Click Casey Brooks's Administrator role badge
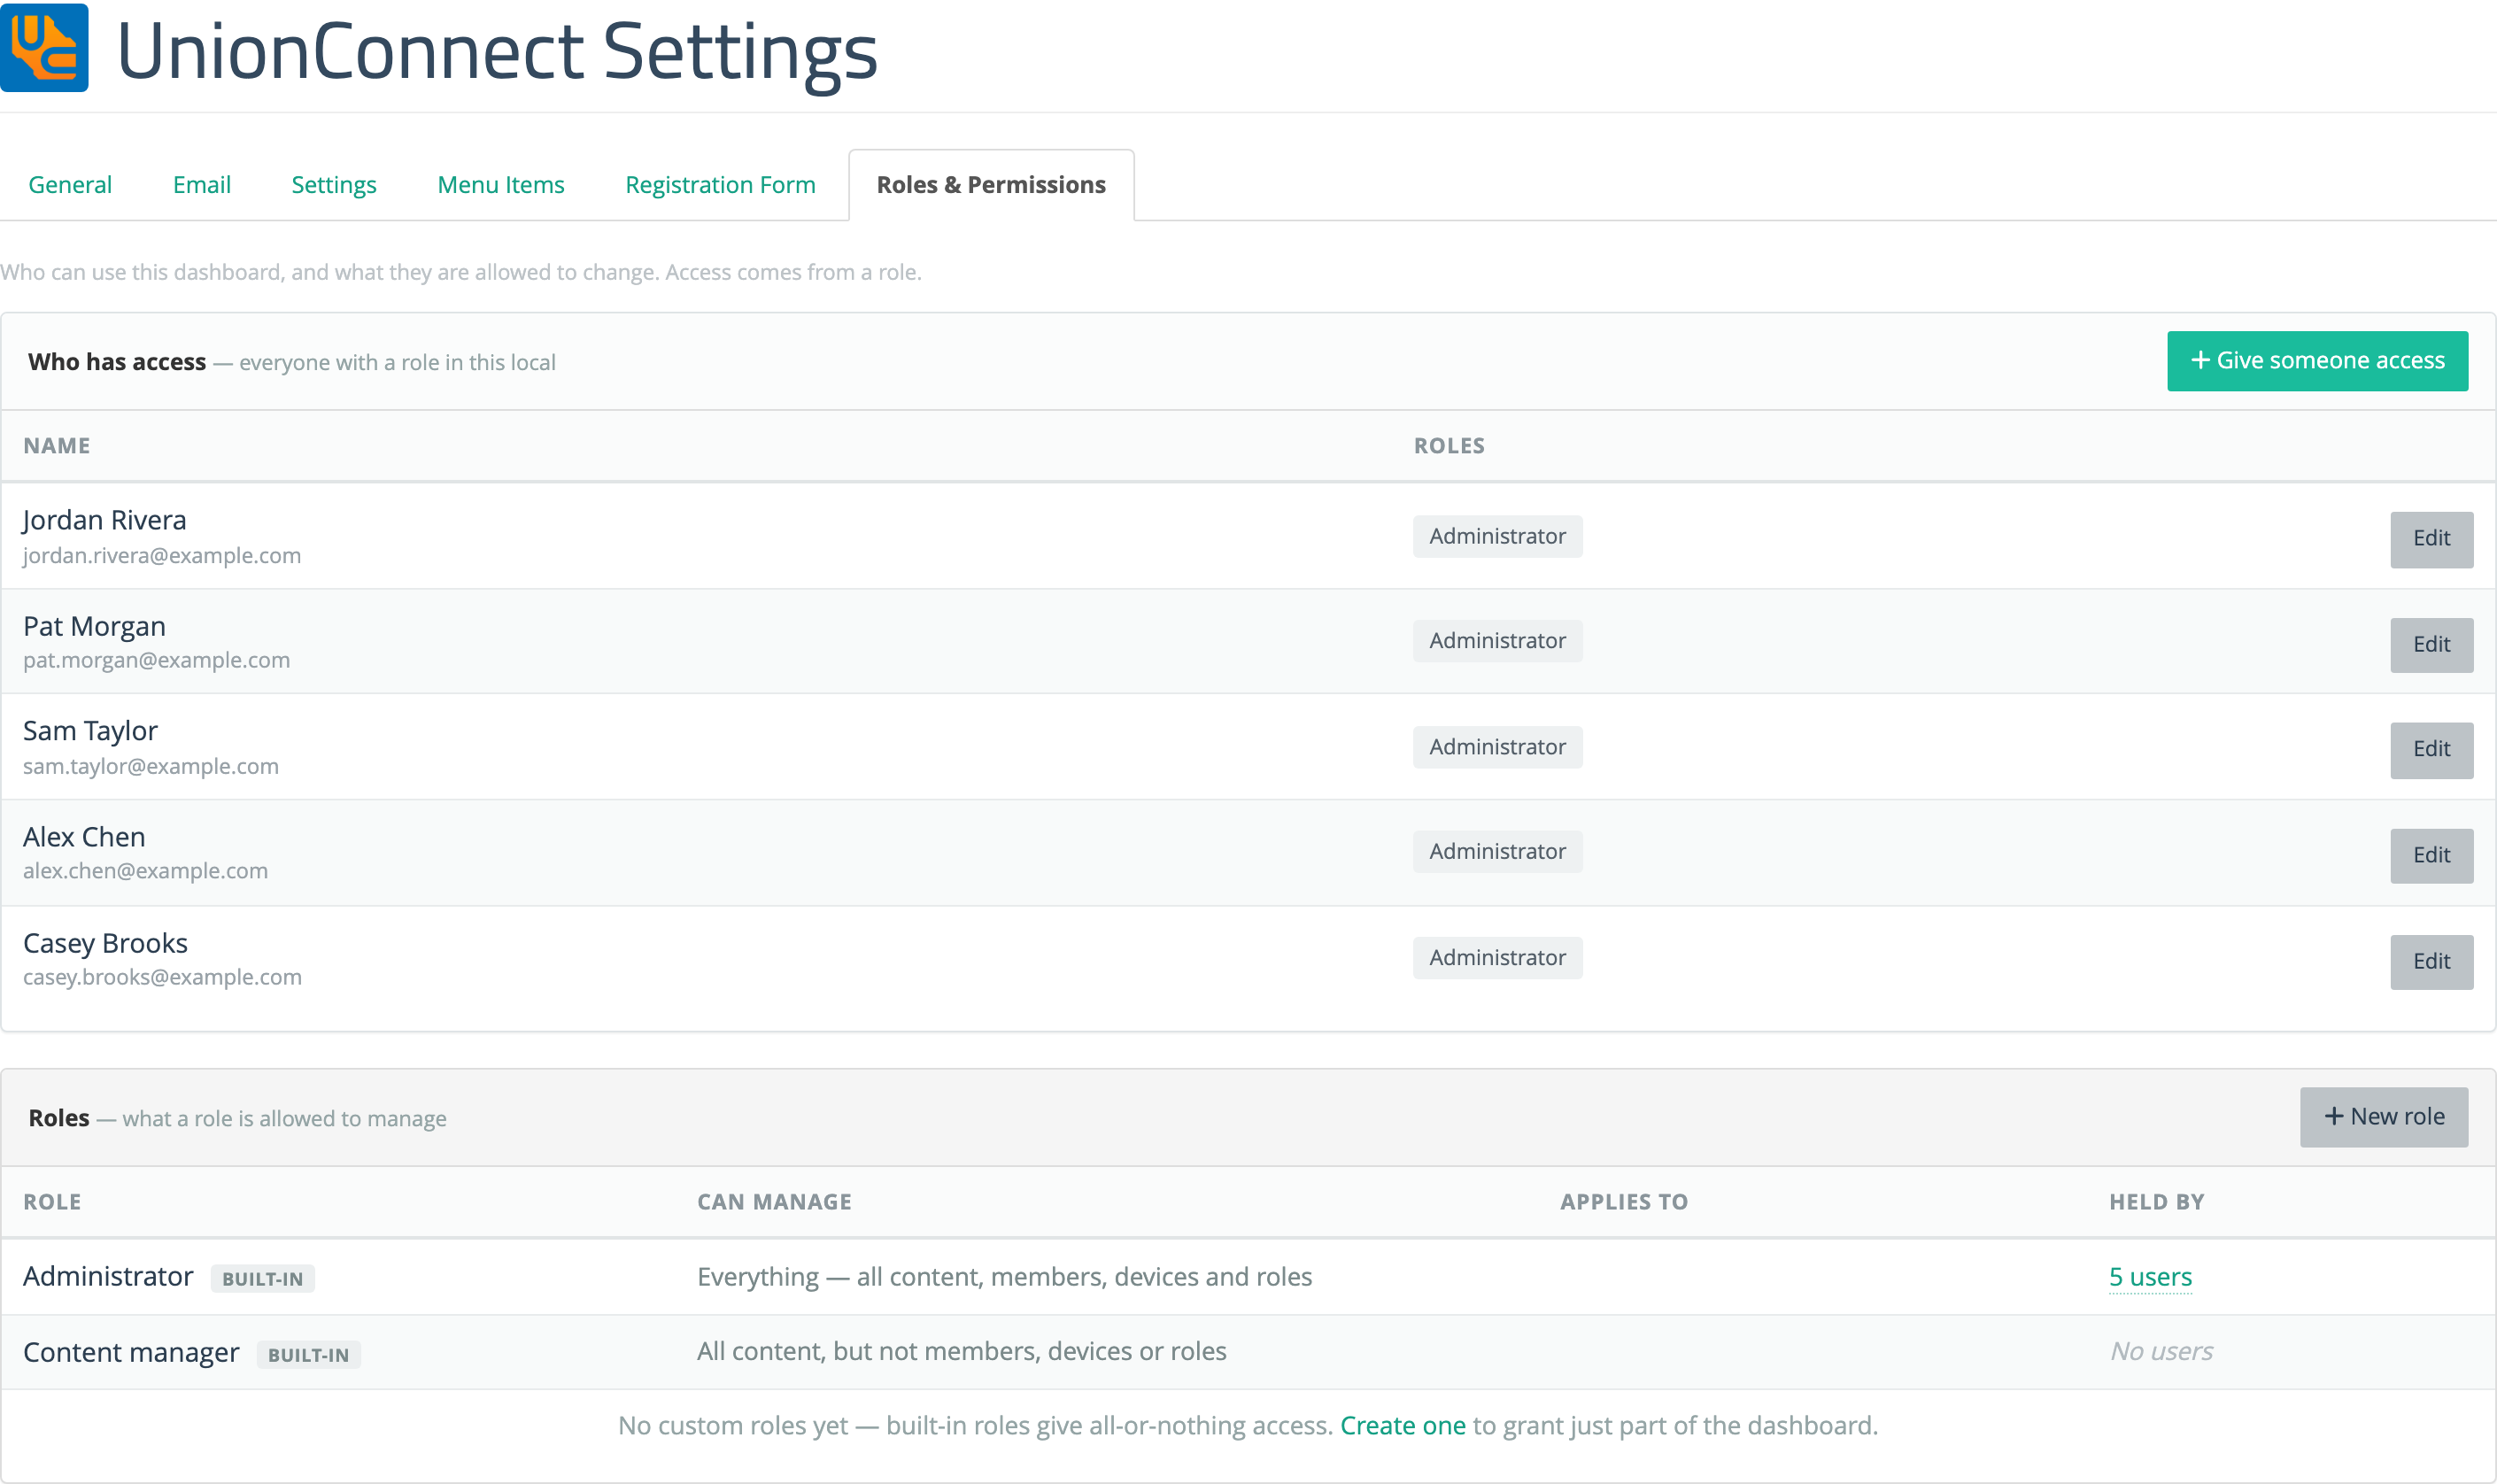2497x1484 pixels. pos(1497,958)
